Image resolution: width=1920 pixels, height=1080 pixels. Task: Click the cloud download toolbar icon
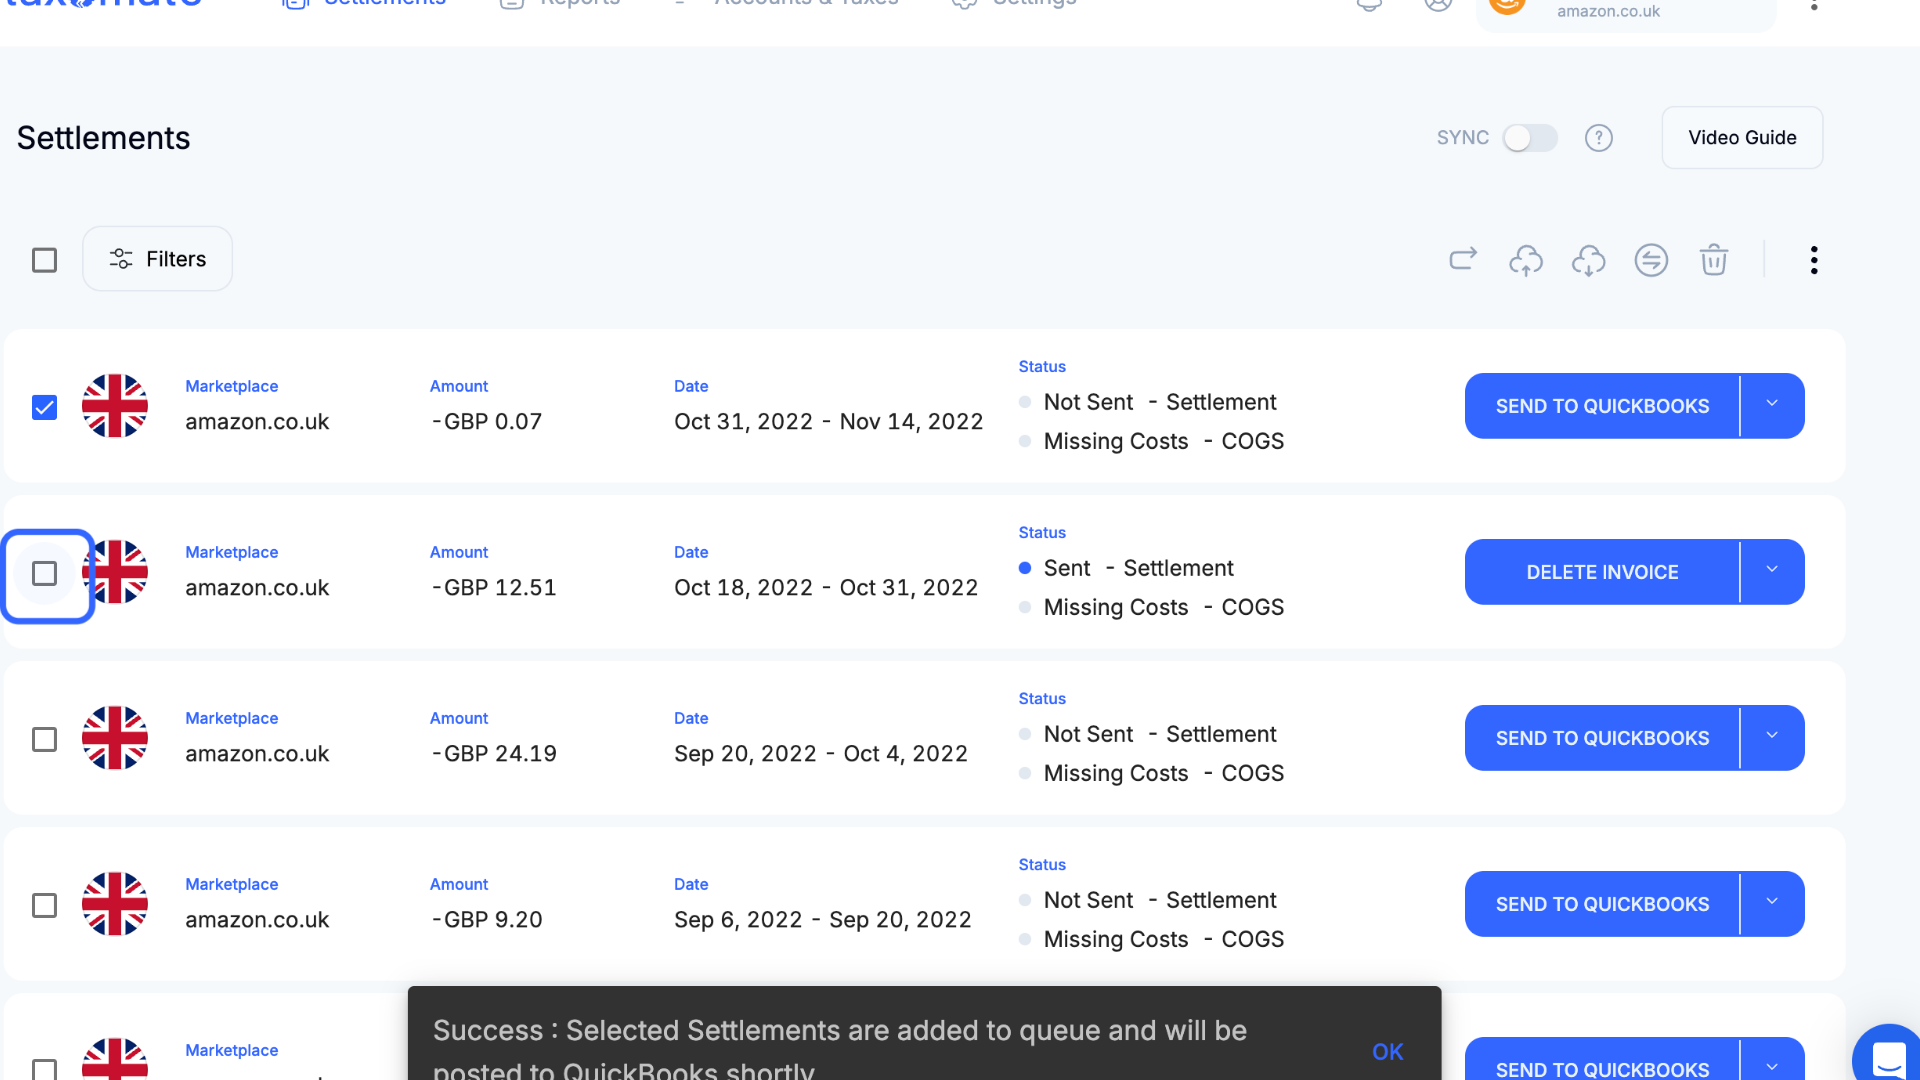[x=1588, y=260]
